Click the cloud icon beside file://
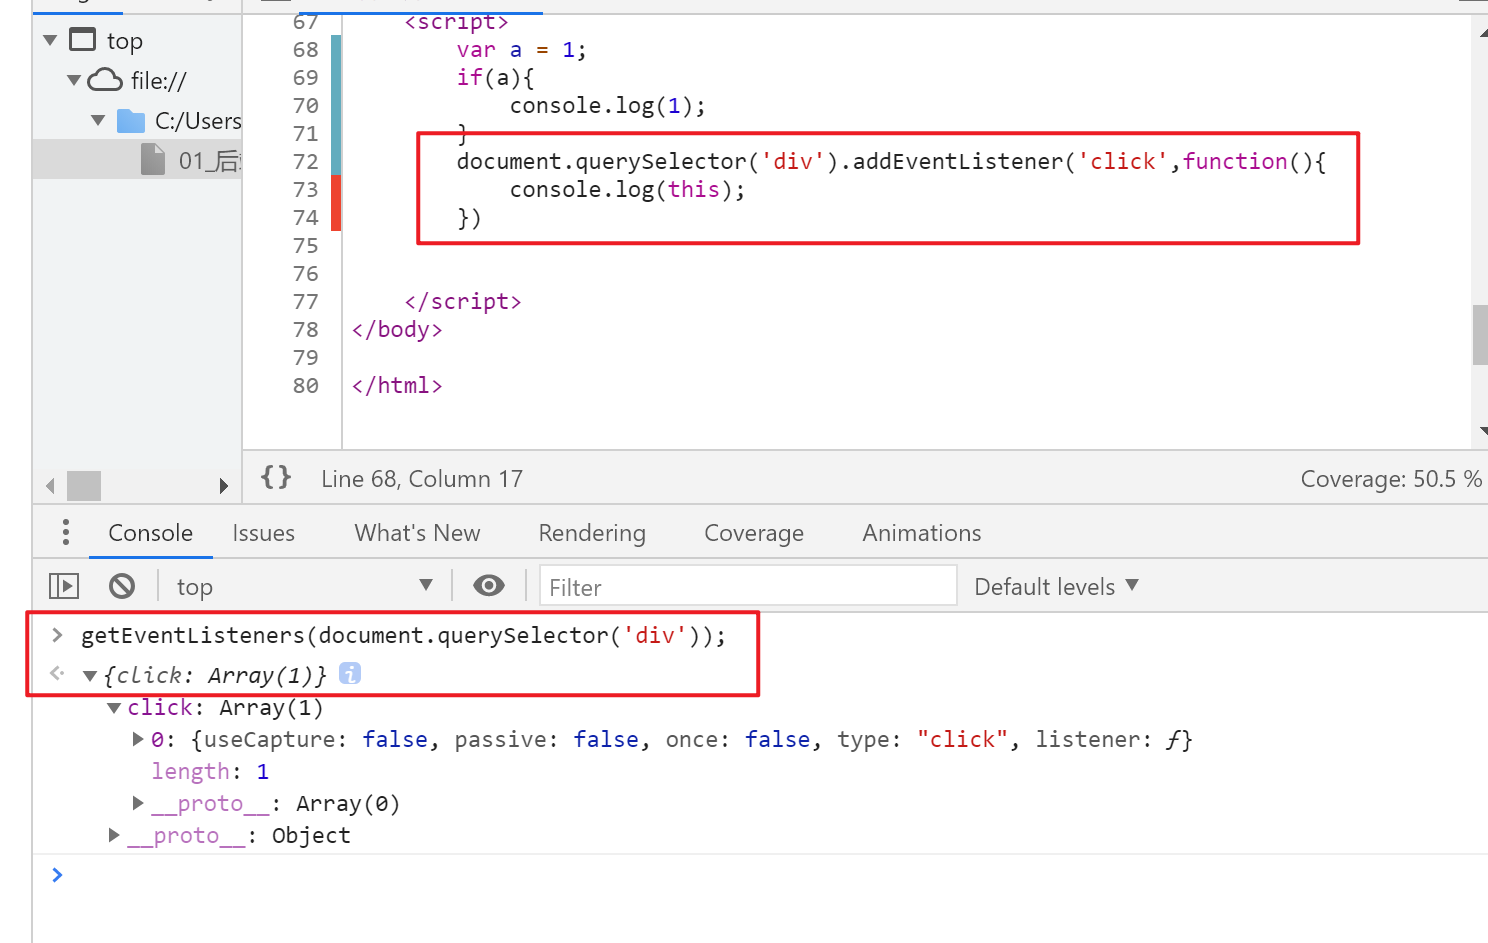The image size is (1488, 943). 105,80
